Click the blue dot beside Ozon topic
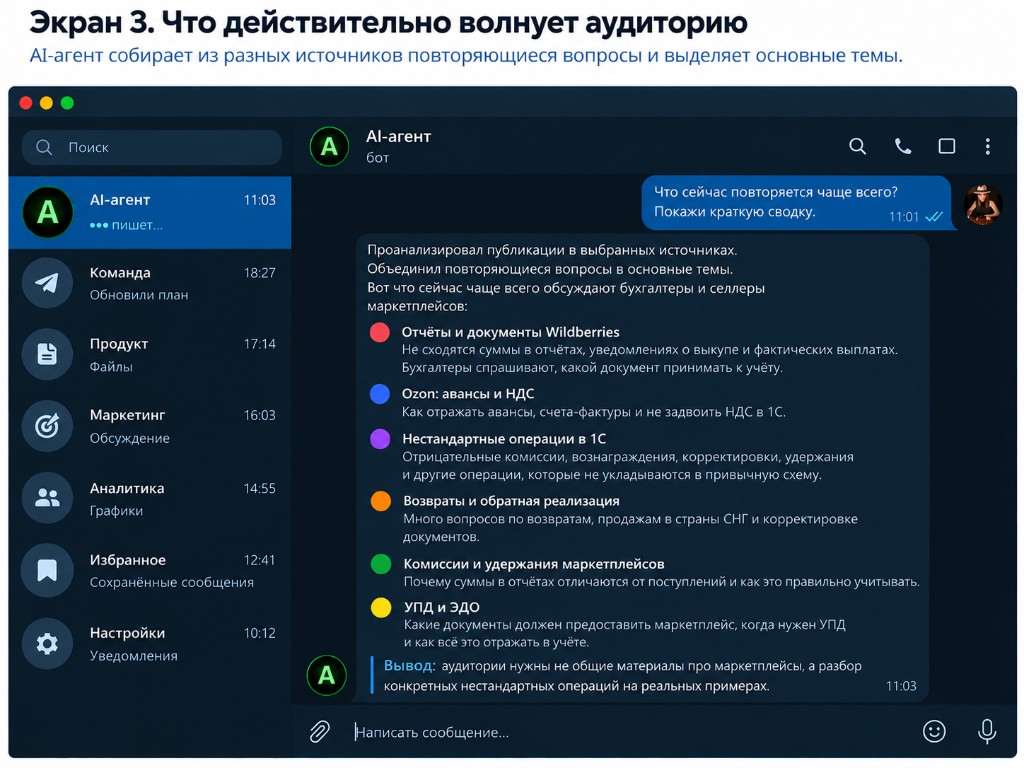This screenshot has height=768, width=1024. pos(380,394)
